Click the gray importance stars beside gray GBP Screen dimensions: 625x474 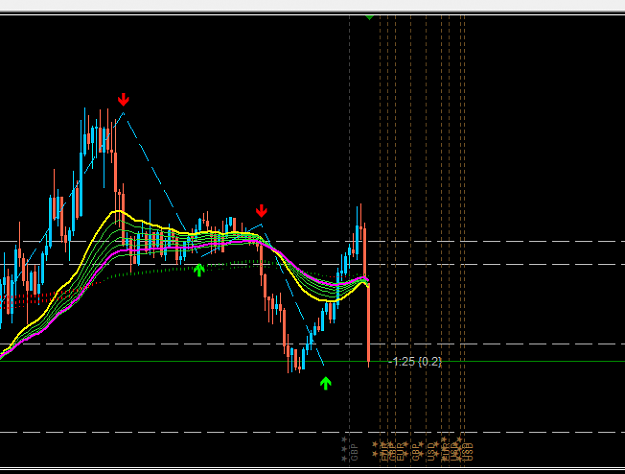[x=344, y=449]
